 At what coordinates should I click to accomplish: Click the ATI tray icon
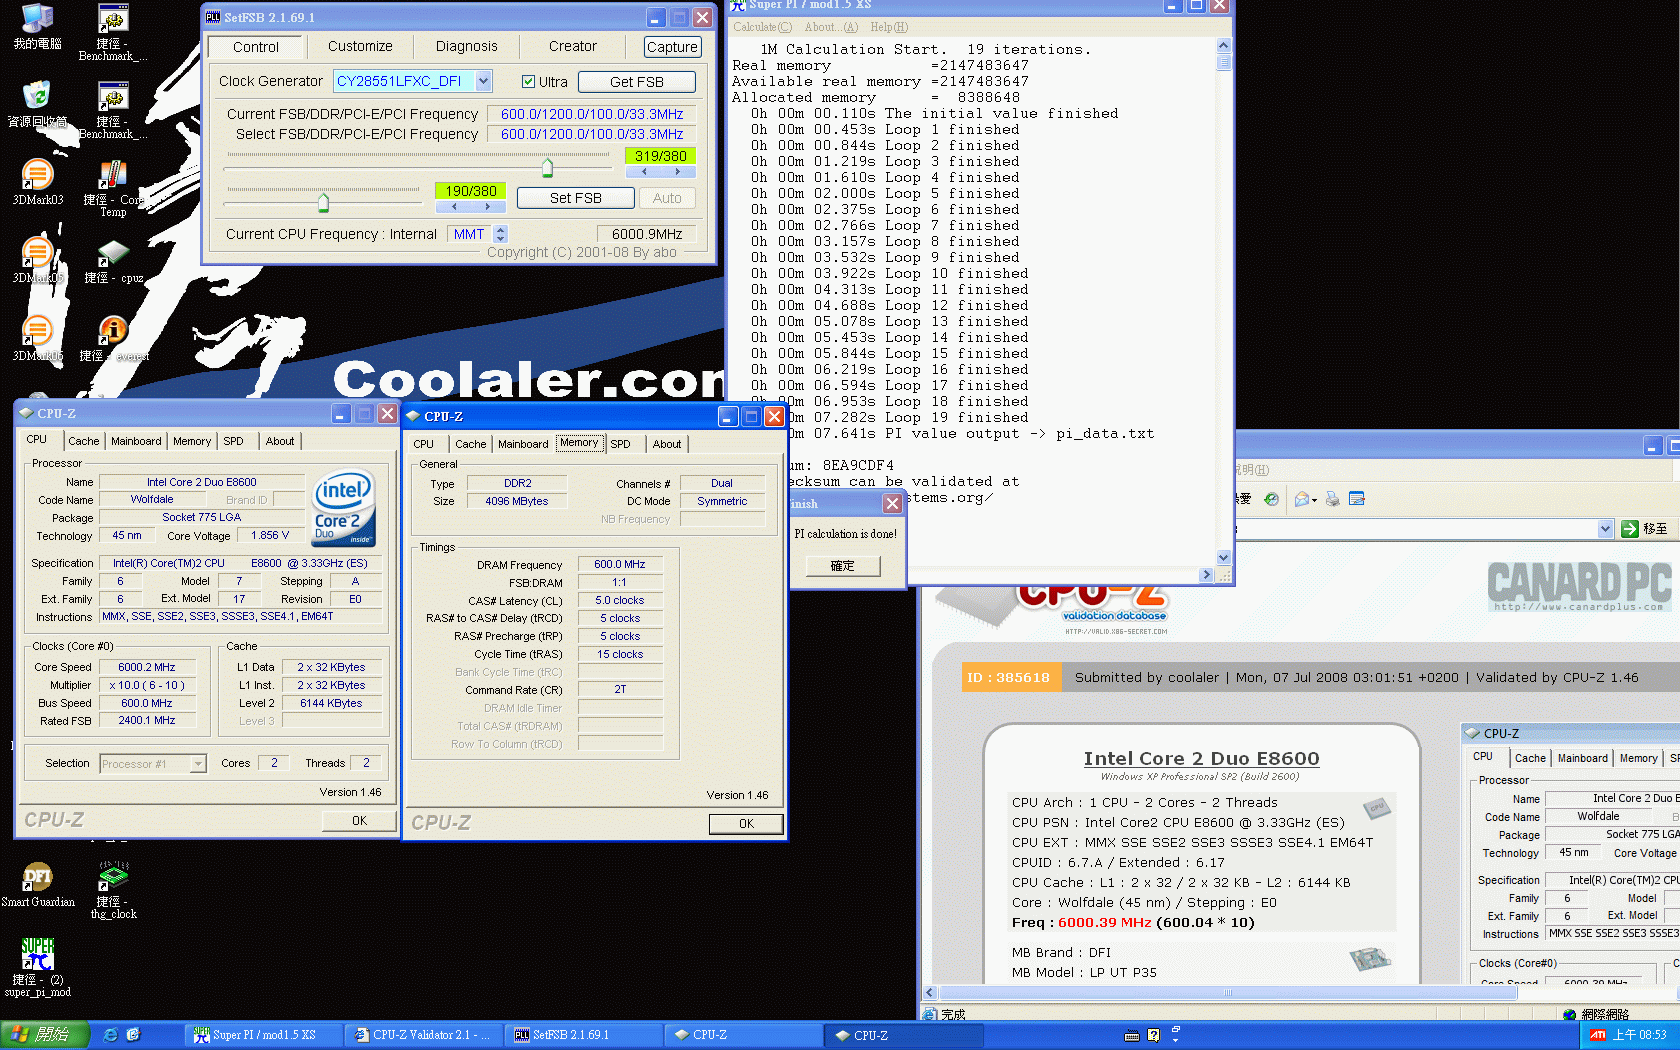tap(1598, 1035)
